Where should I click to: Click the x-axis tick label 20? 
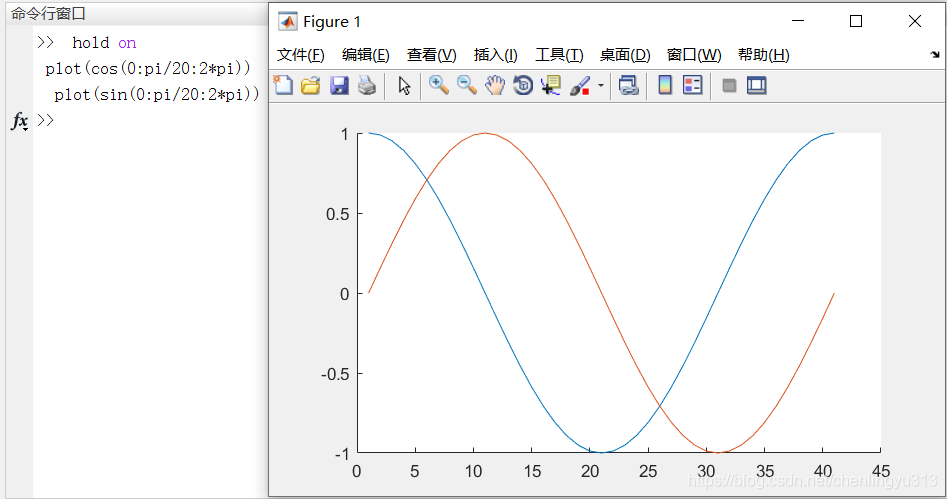589,471
